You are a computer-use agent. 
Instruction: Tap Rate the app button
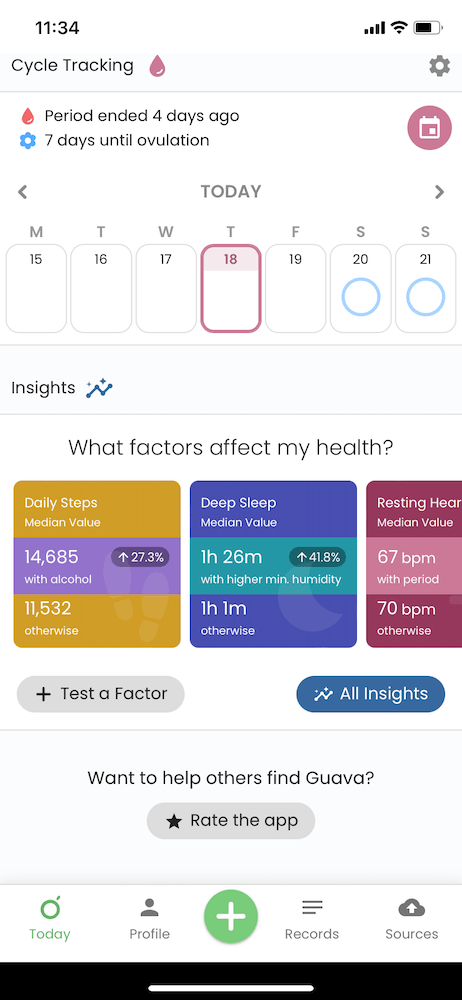click(x=231, y=821)
